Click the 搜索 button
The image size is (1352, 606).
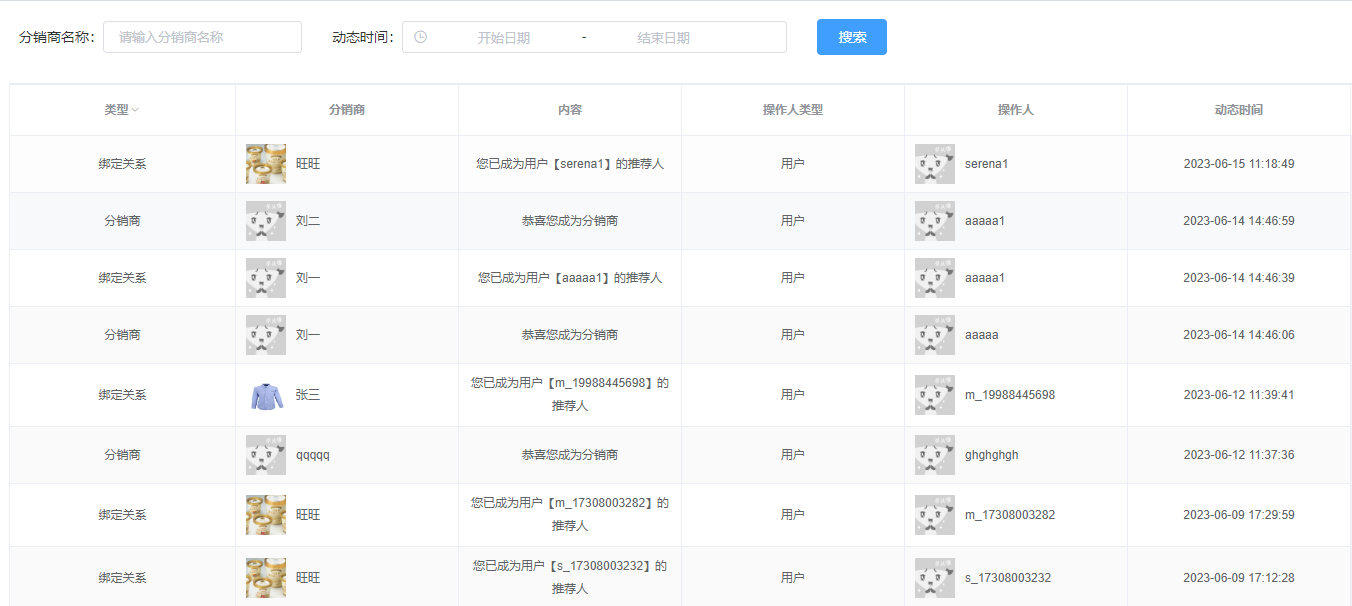pos(852,37)
